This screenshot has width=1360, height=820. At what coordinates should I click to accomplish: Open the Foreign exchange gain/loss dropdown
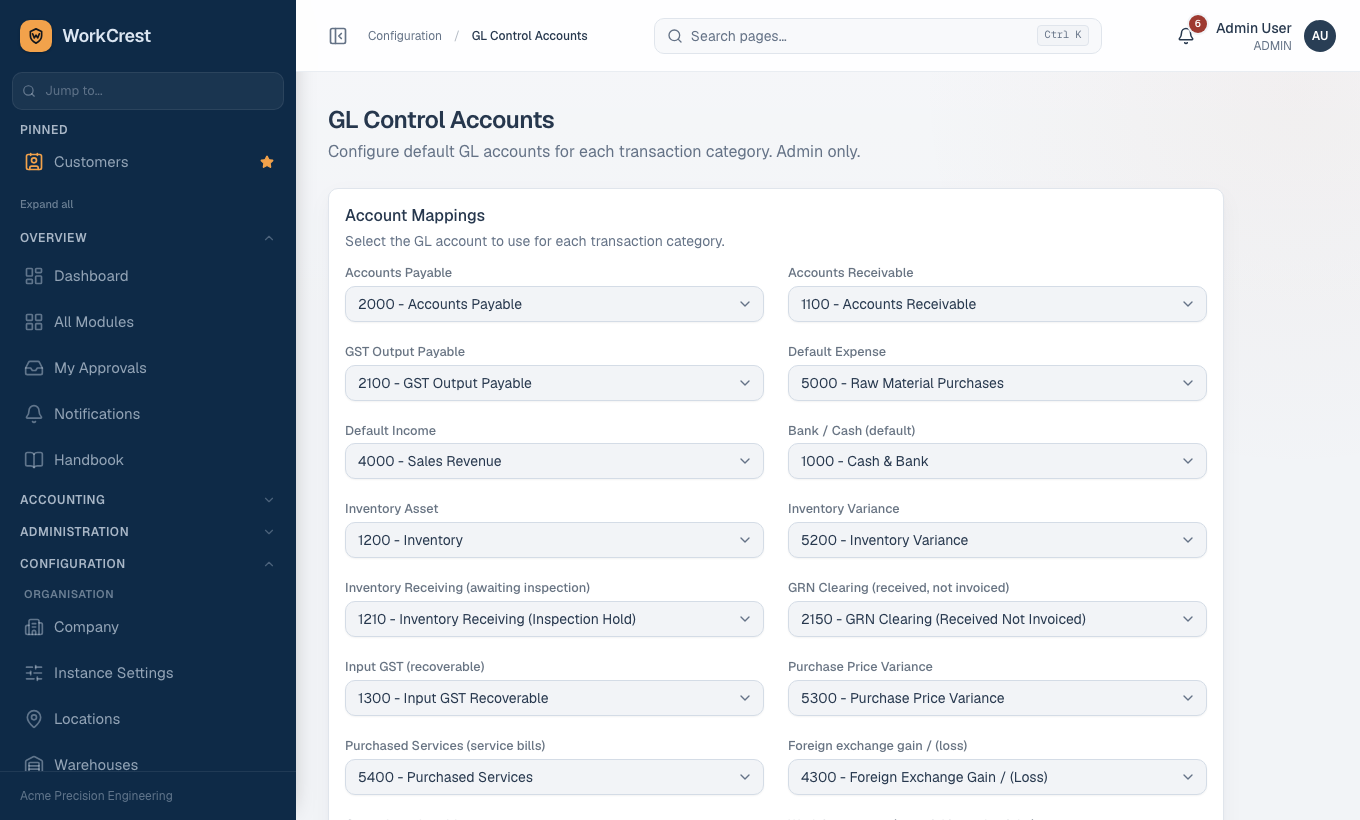997,777
